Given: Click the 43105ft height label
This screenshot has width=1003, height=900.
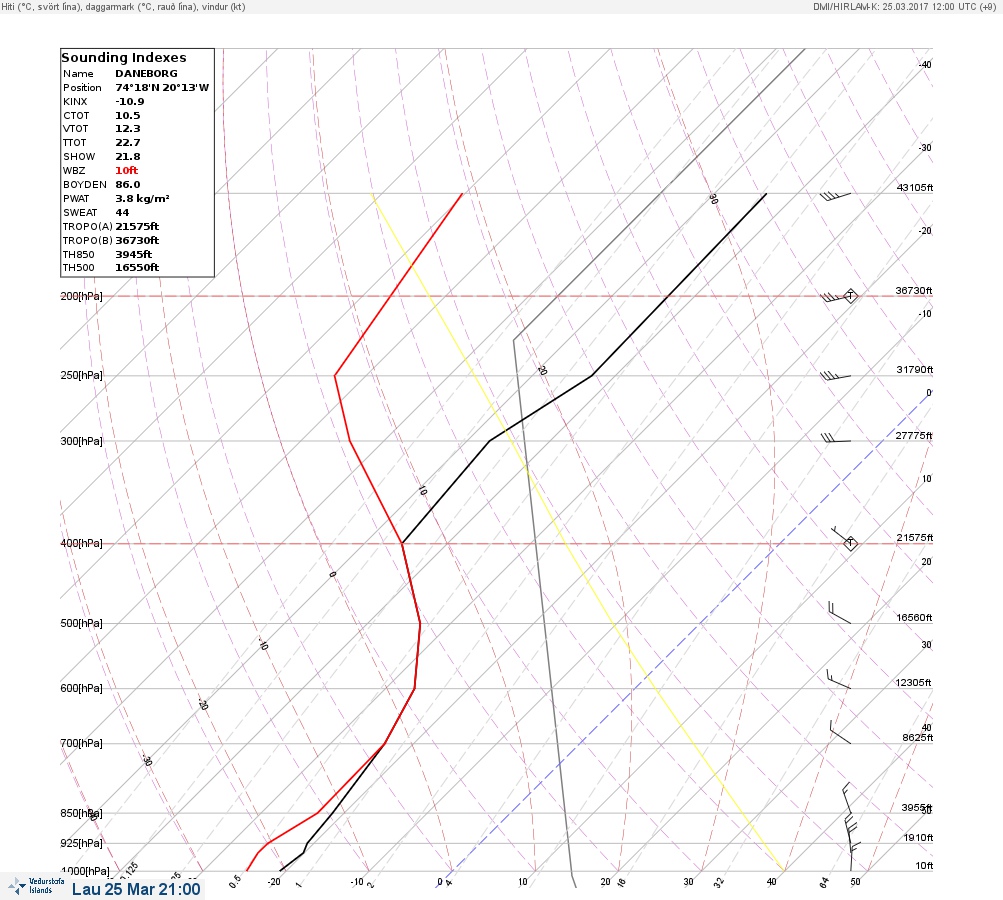Looking at the screenshot, I should point(915,187).
